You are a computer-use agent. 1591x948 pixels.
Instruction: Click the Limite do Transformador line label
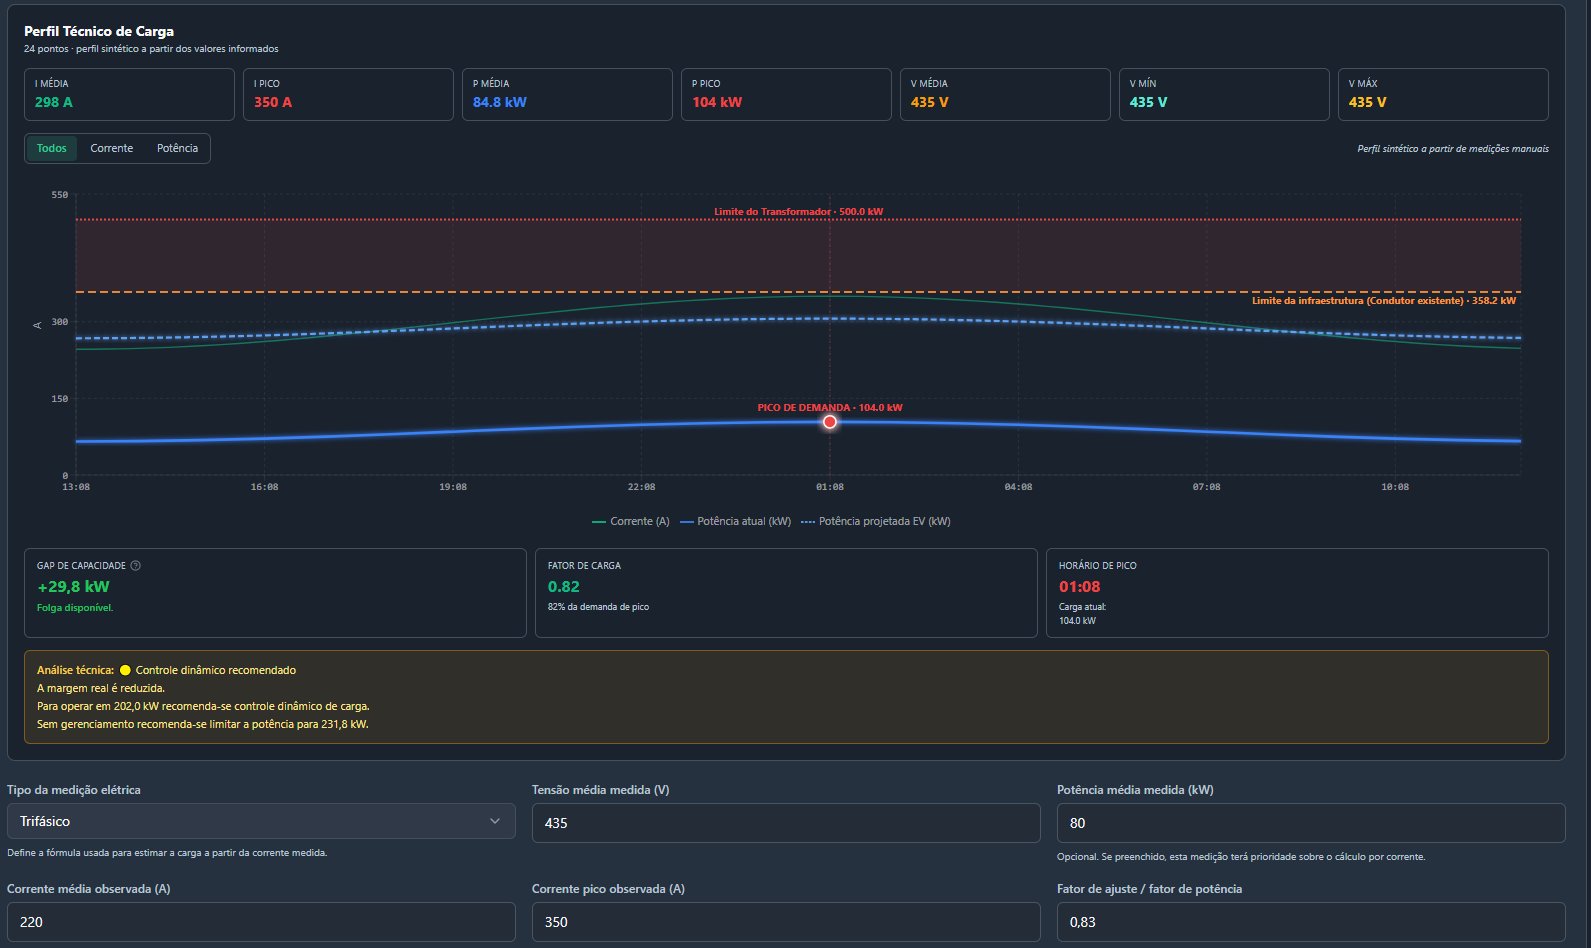pyautogui.click(x=799, y=212)
